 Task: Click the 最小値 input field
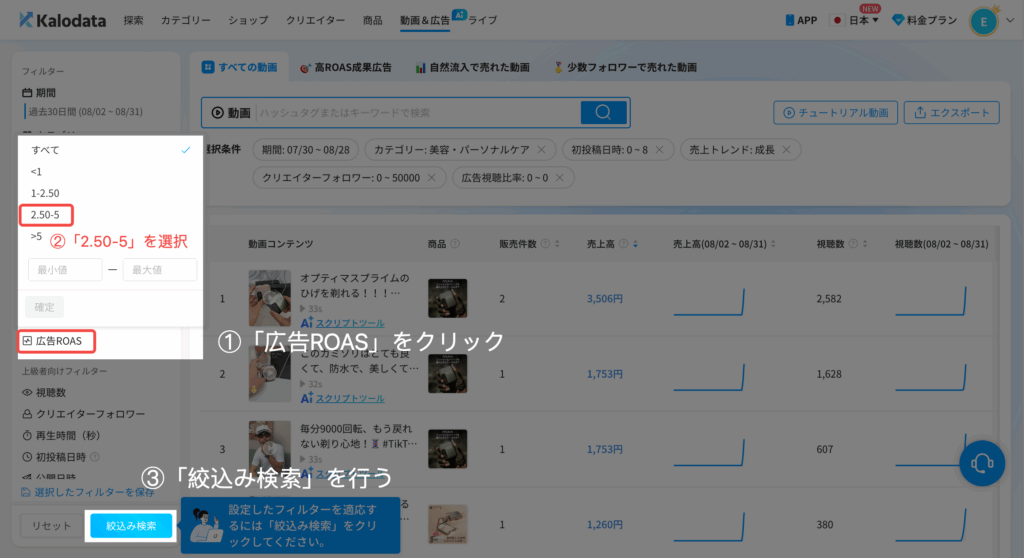[65, 269]
